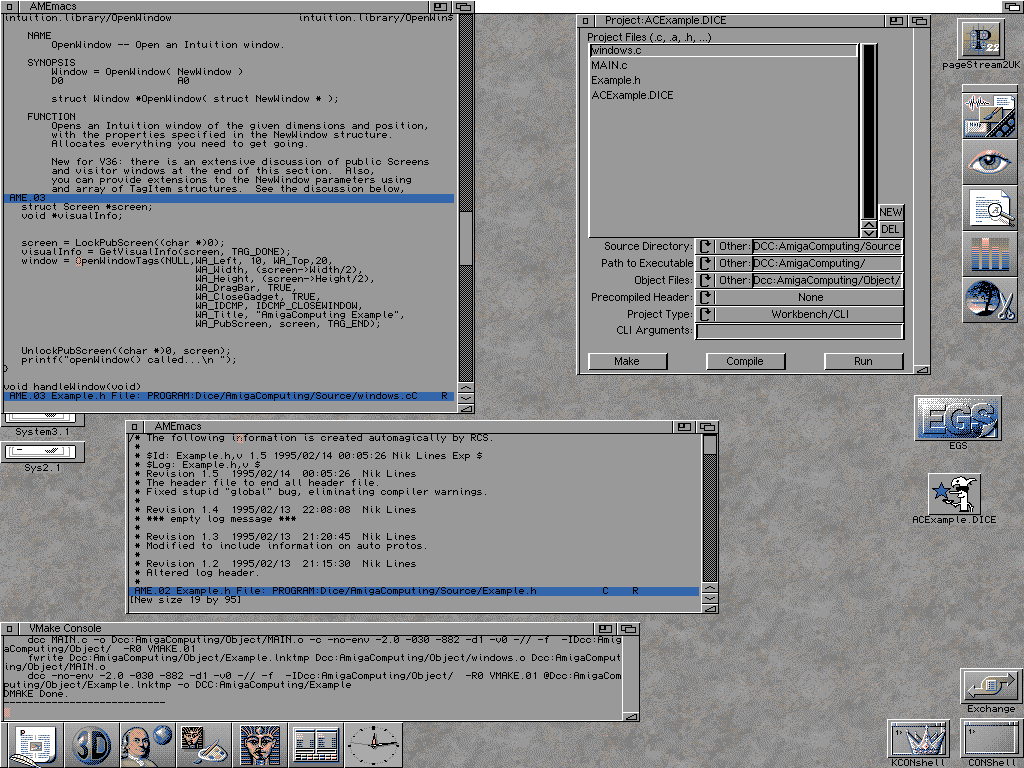Cycle the Object Files option gadget

[705, 281]
